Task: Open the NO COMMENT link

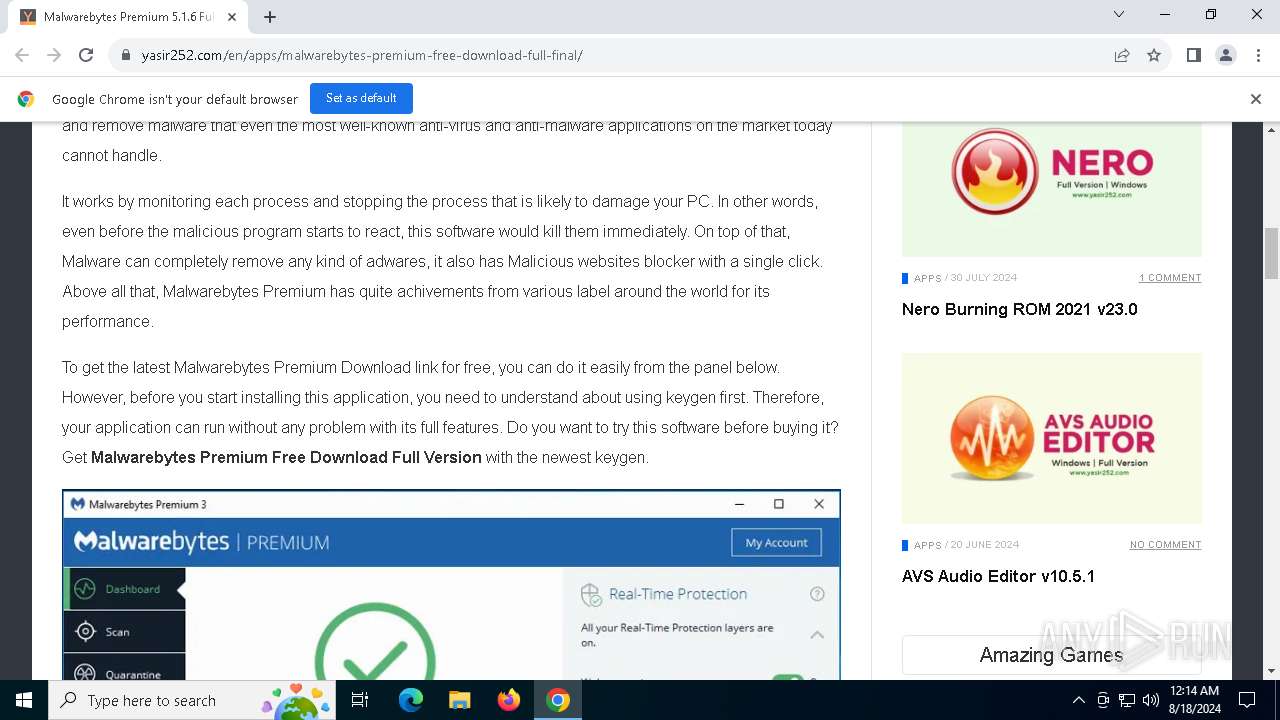Action: tap(1165, 545)
